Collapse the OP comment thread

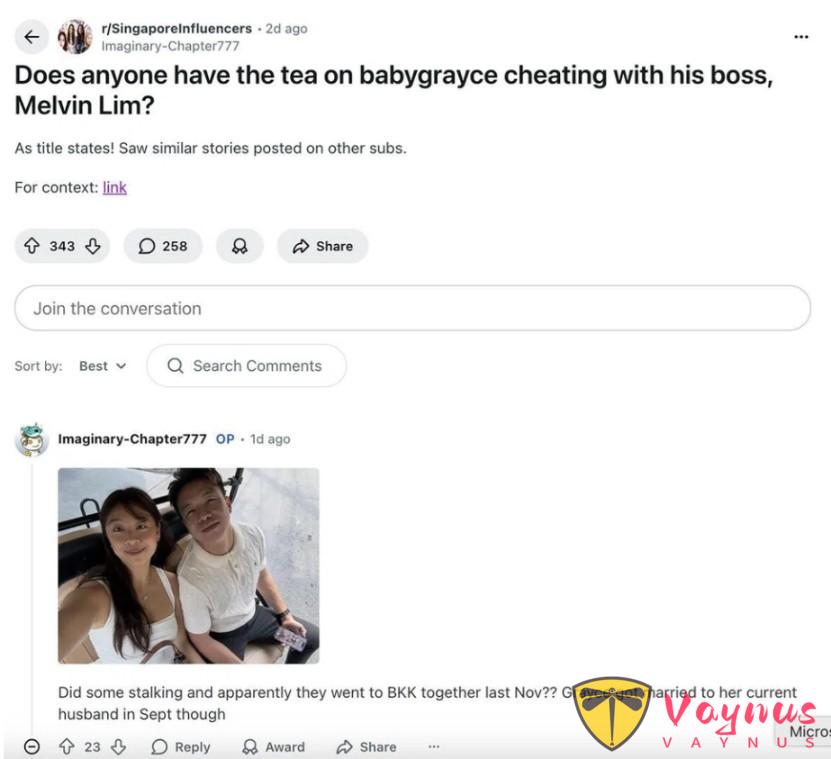point(32,747)
